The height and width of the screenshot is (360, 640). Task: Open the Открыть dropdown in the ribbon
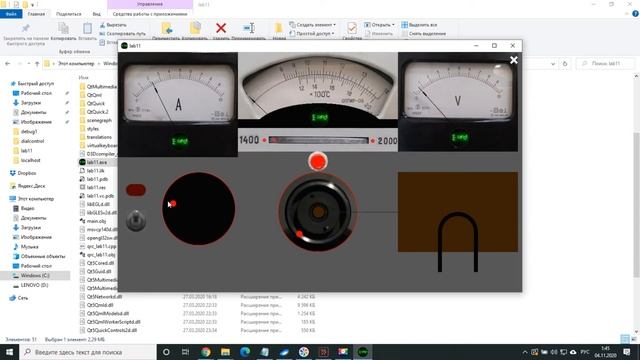pos(379,25)
